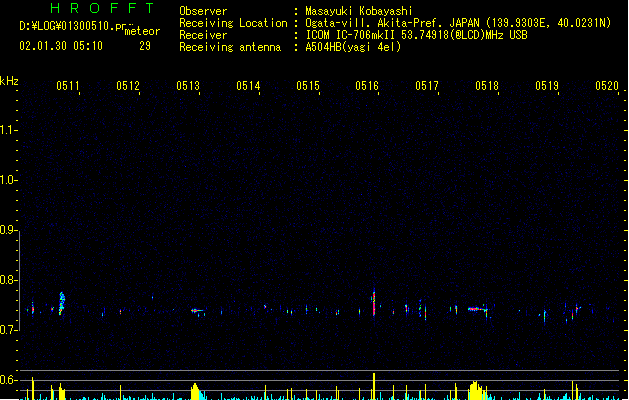Click the 0517 time marker
This screenshot has width=629, height=400.
tap(427, 86)
